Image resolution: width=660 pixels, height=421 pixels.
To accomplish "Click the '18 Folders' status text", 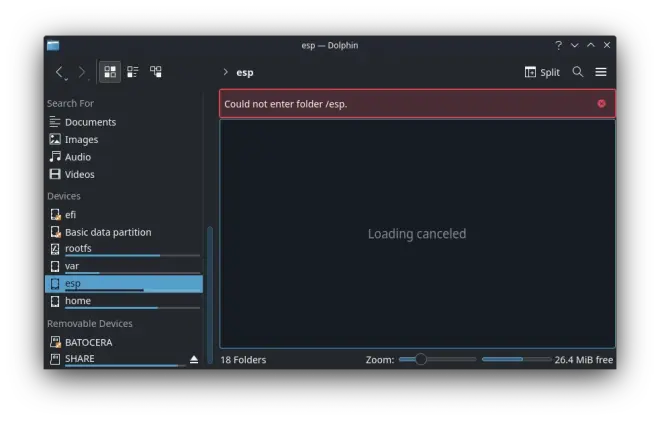I will [243, 360].
